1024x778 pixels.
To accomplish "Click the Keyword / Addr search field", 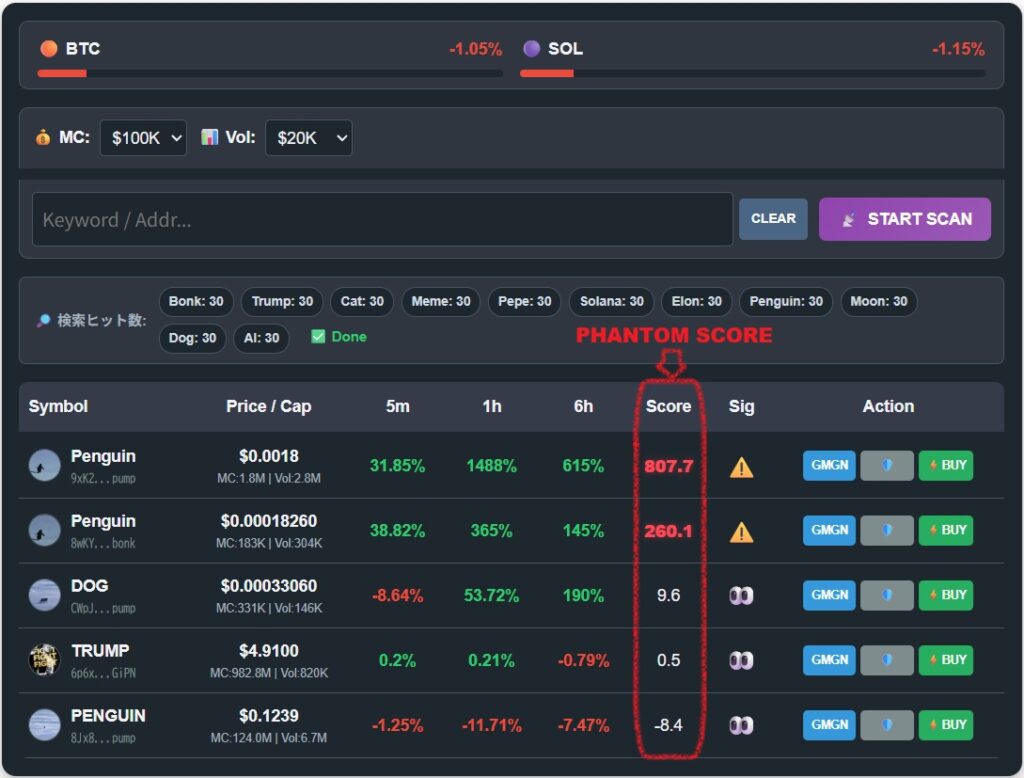I will [x=382, y=220].
